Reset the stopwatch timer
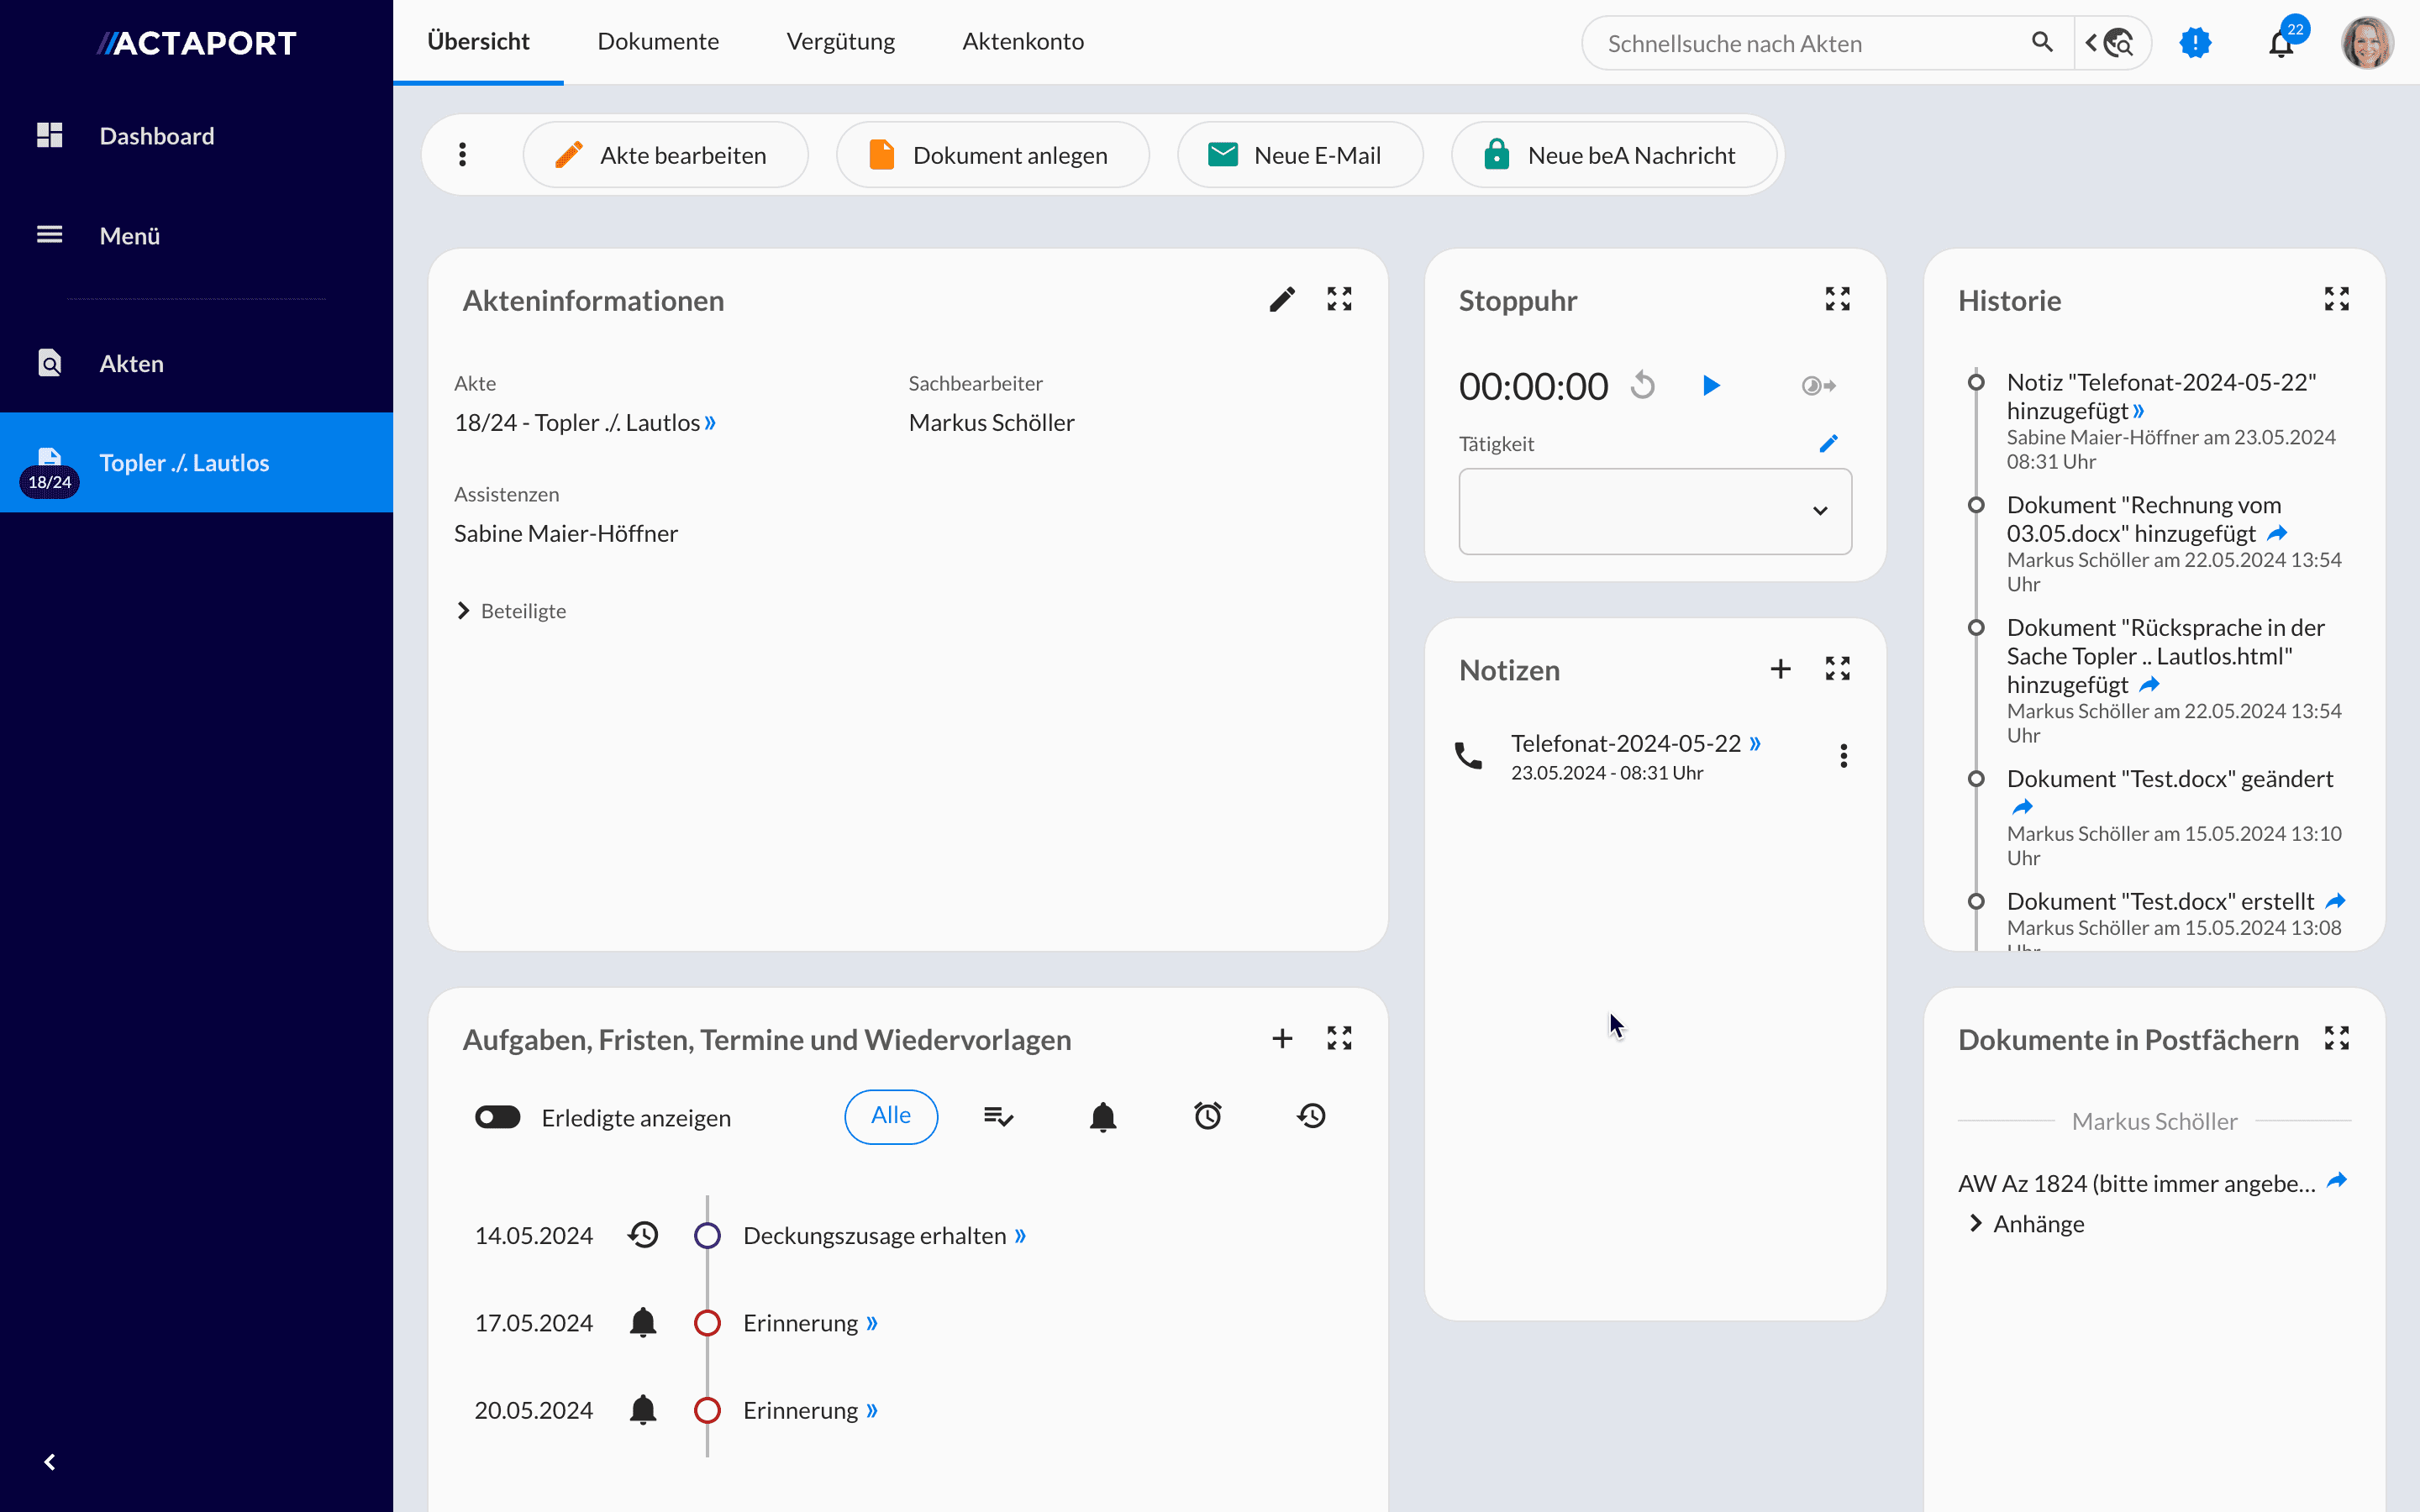 pos(1643,385)
